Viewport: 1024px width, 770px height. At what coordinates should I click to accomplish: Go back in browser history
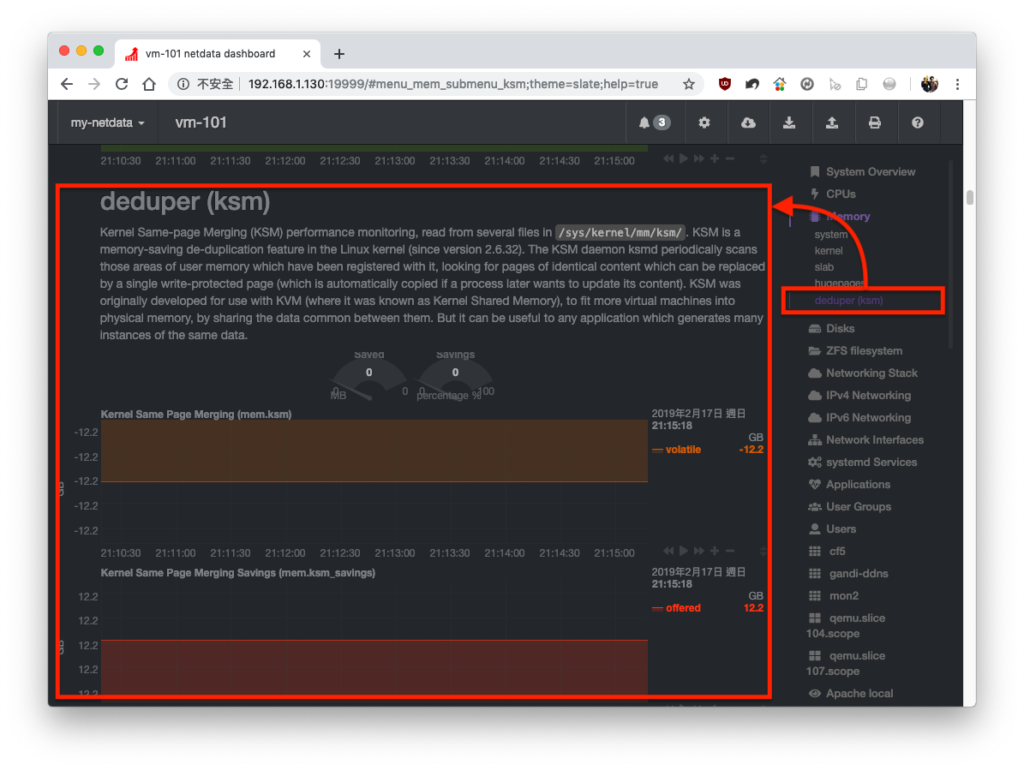67,84
